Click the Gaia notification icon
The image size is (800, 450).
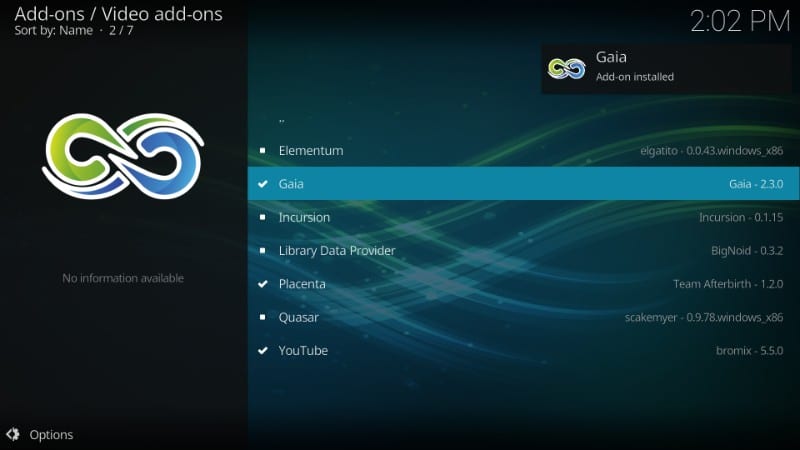[x=566, y=69]
